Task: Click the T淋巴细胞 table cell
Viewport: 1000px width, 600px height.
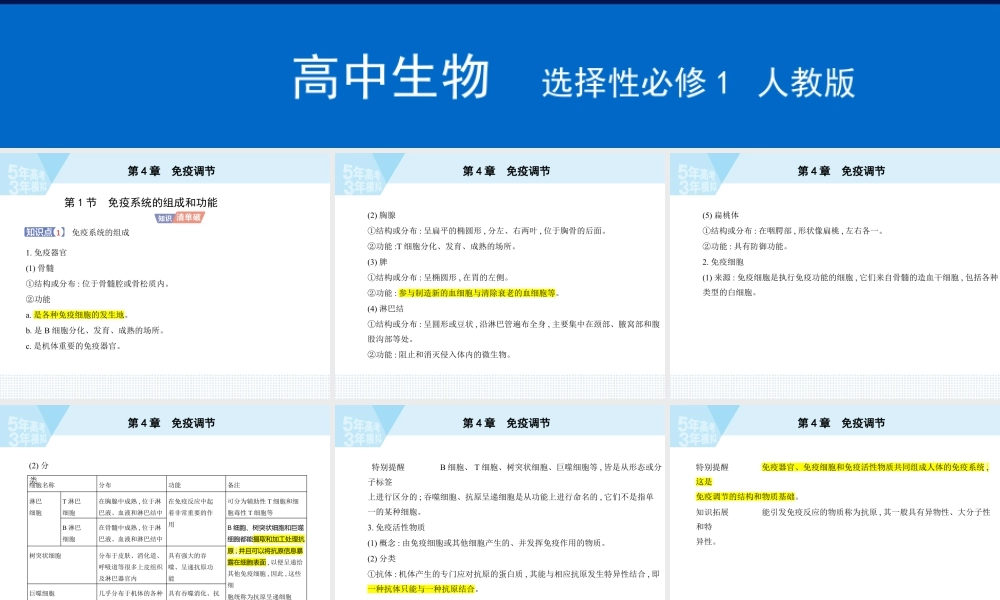Action: click(x=78, y=507)
